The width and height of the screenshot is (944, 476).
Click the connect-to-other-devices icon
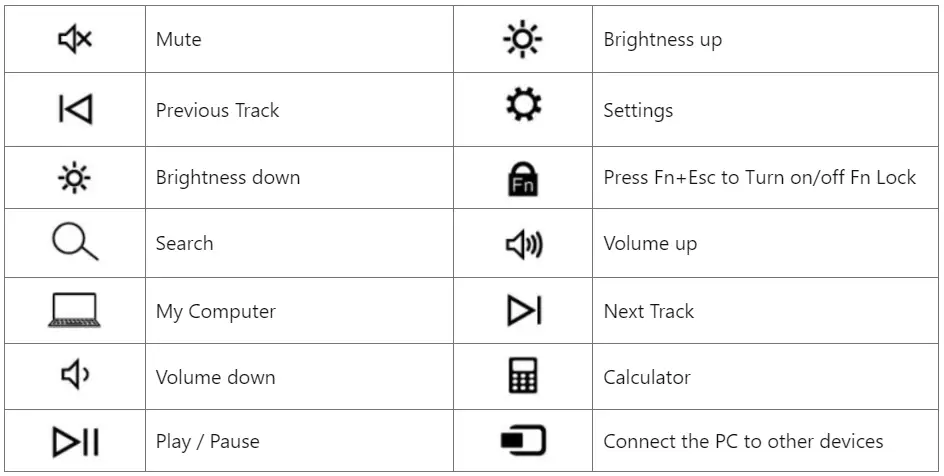[x=523, y=441]
